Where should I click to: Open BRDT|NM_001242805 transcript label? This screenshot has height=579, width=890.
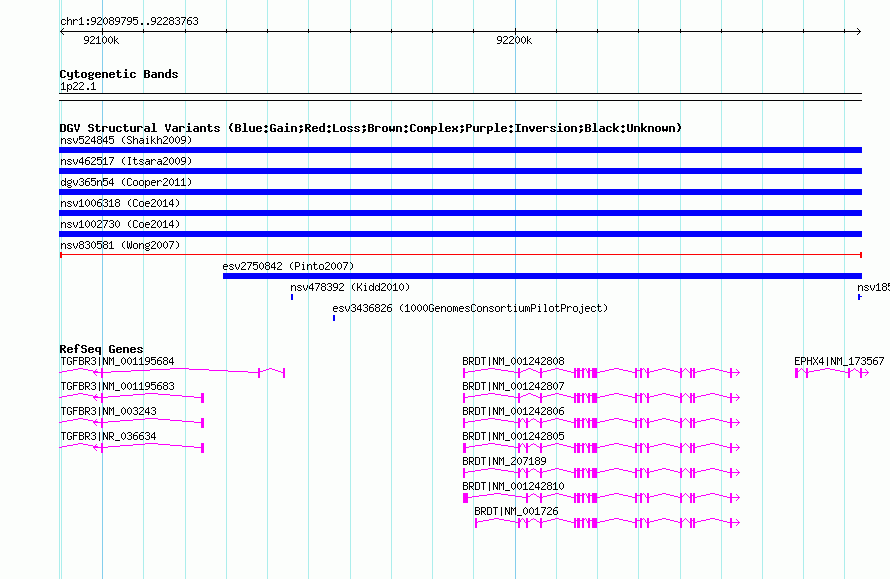513,436
